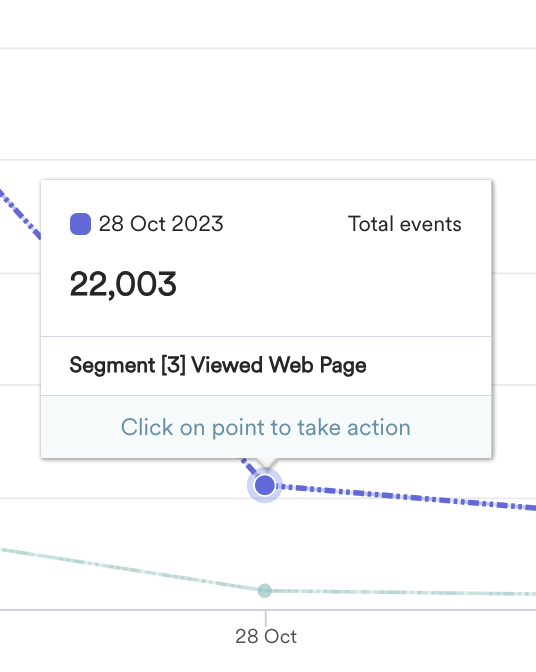536x672 pixels.
Task: Click the '28 Oct 2023' tooltip date
Action: (161, 224)
